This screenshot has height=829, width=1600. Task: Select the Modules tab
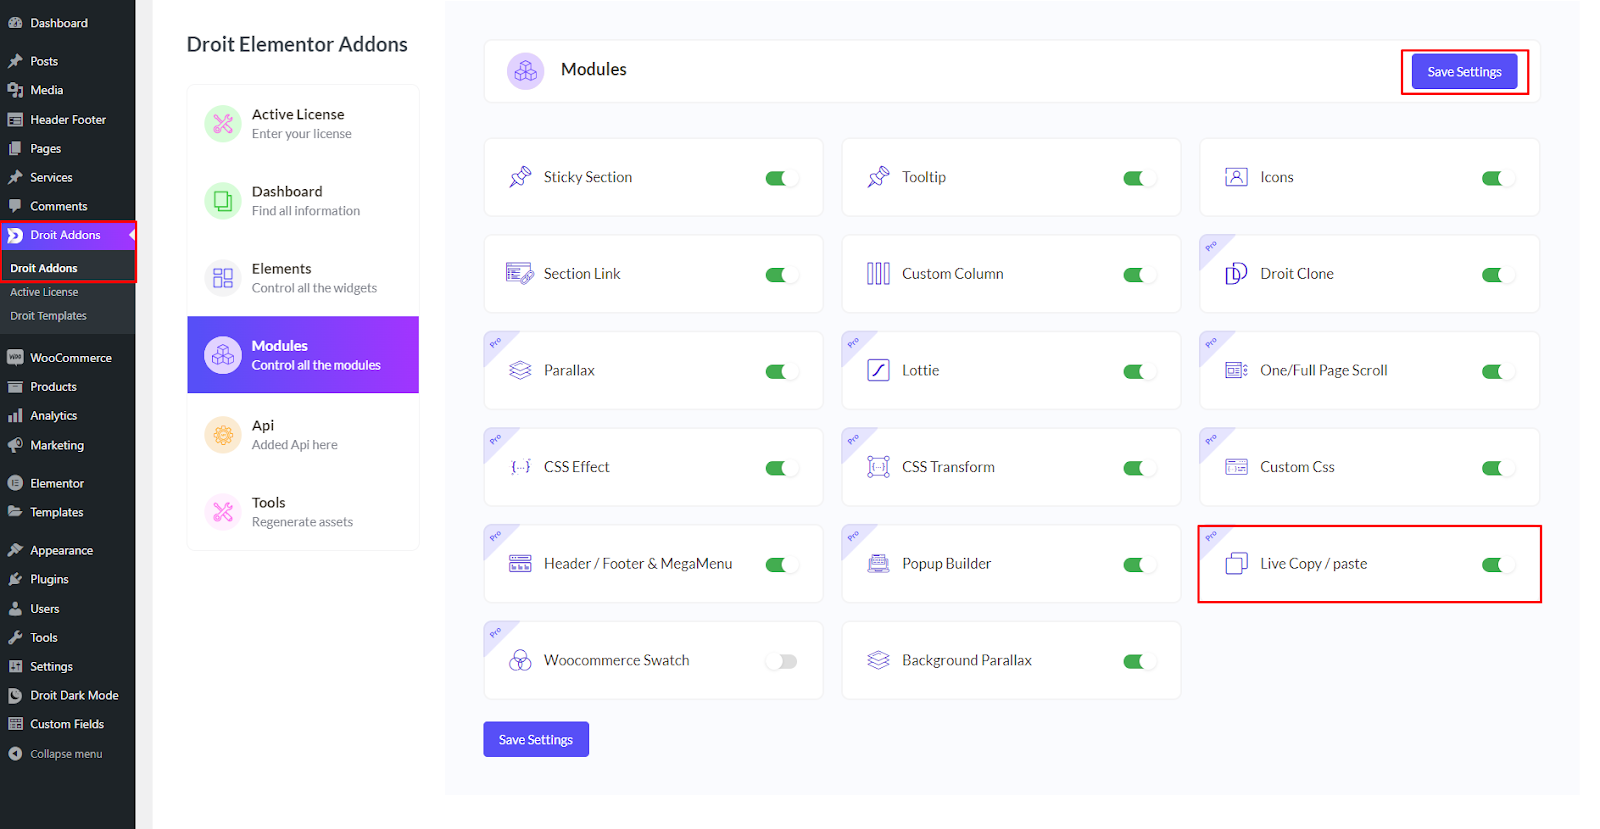click(303, 355)
